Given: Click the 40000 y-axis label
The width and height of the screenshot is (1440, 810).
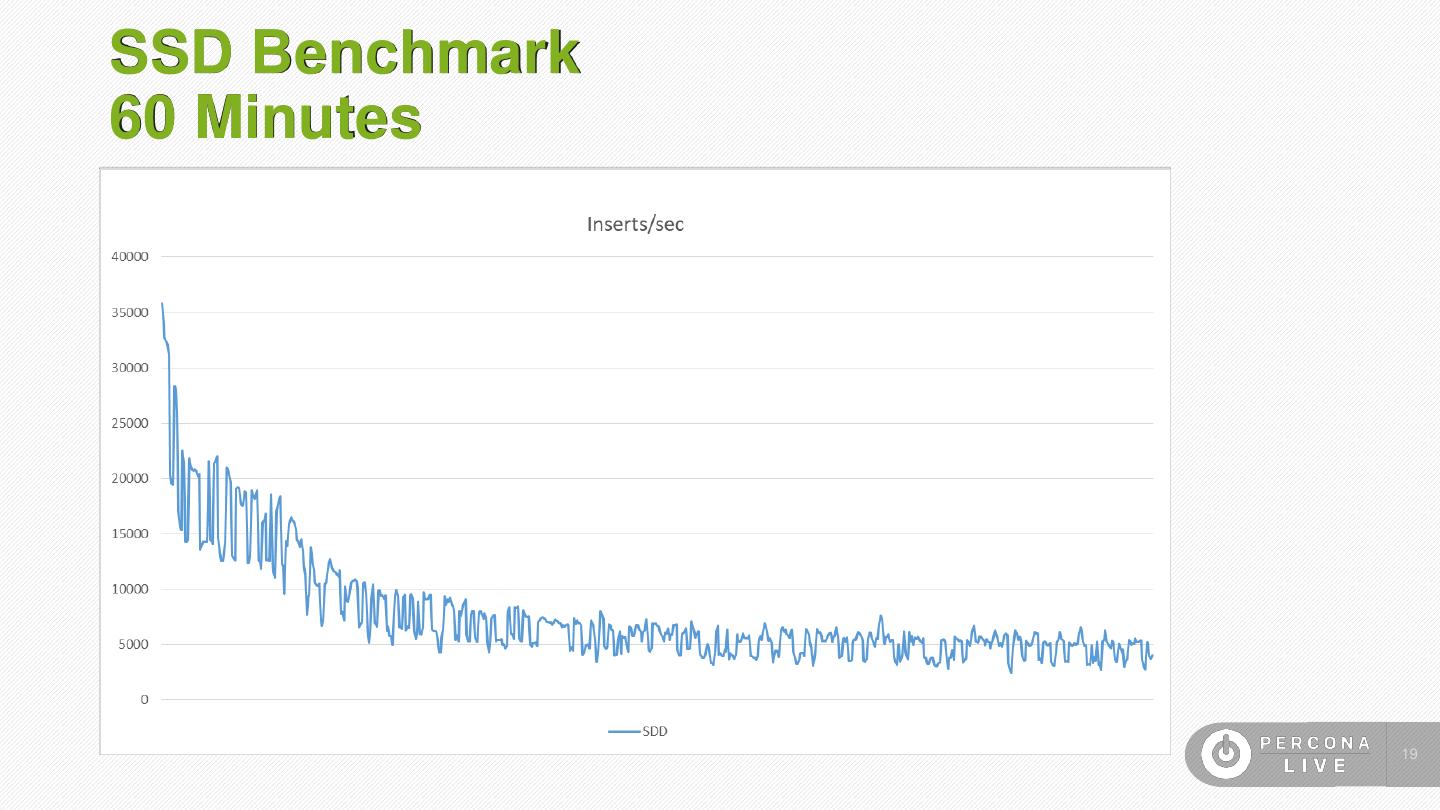Looking at the screenshot, I should [x=128, y=257].
